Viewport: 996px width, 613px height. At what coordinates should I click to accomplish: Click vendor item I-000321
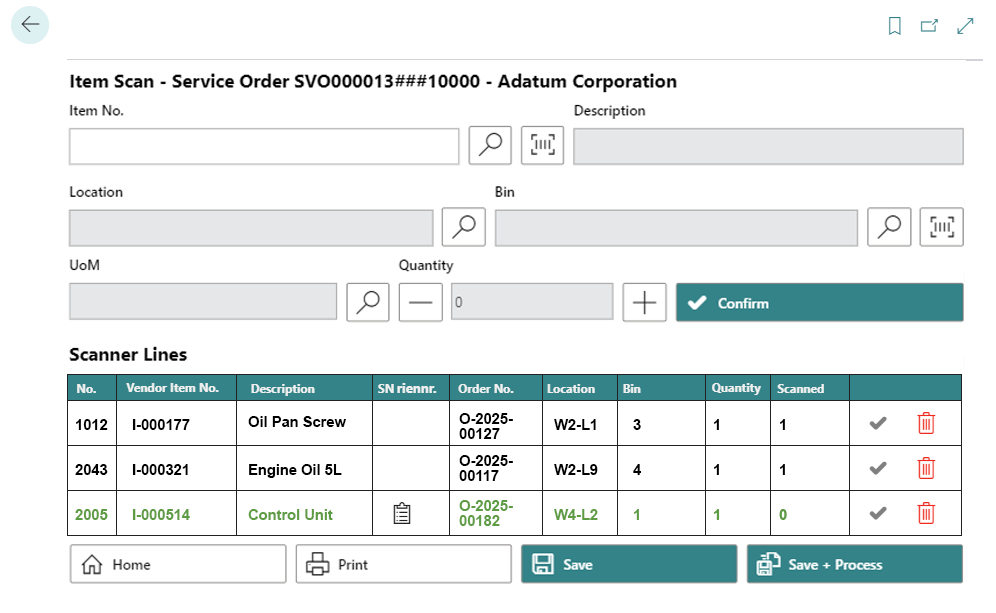click(x=161, y=470)
